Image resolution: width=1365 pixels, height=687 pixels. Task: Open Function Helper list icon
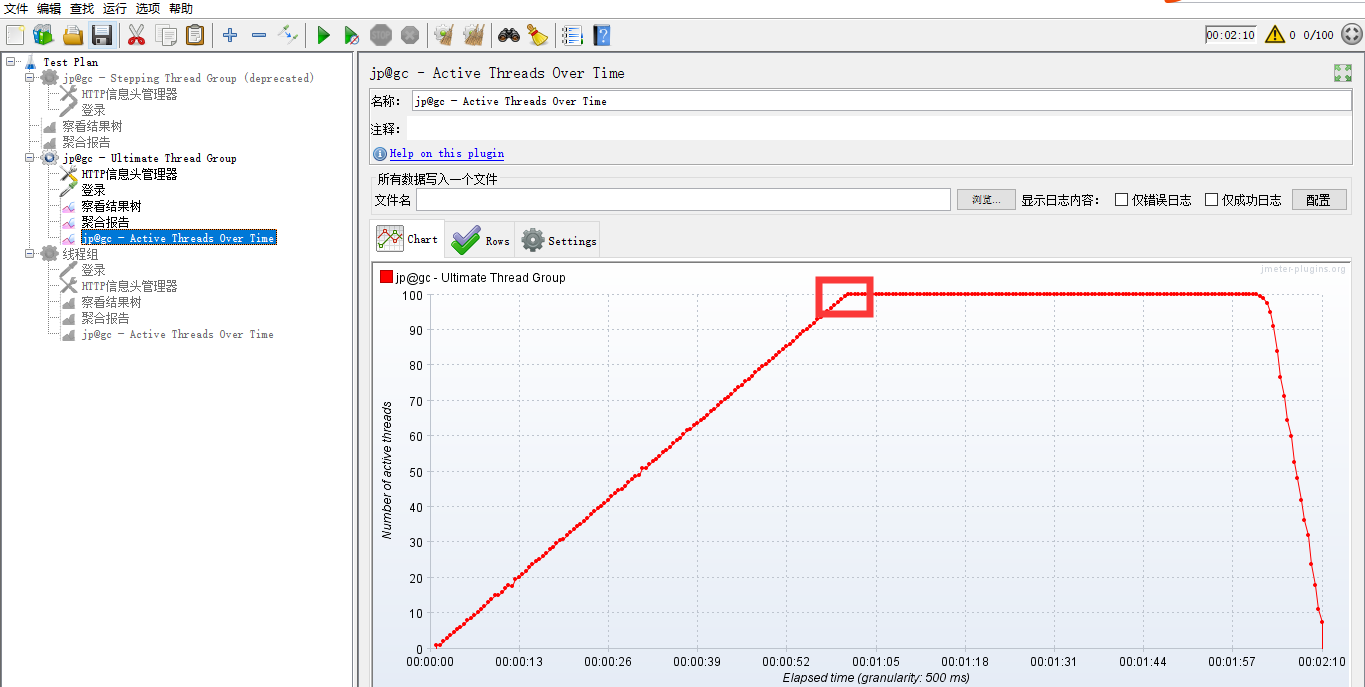click(x=572, y=35)
